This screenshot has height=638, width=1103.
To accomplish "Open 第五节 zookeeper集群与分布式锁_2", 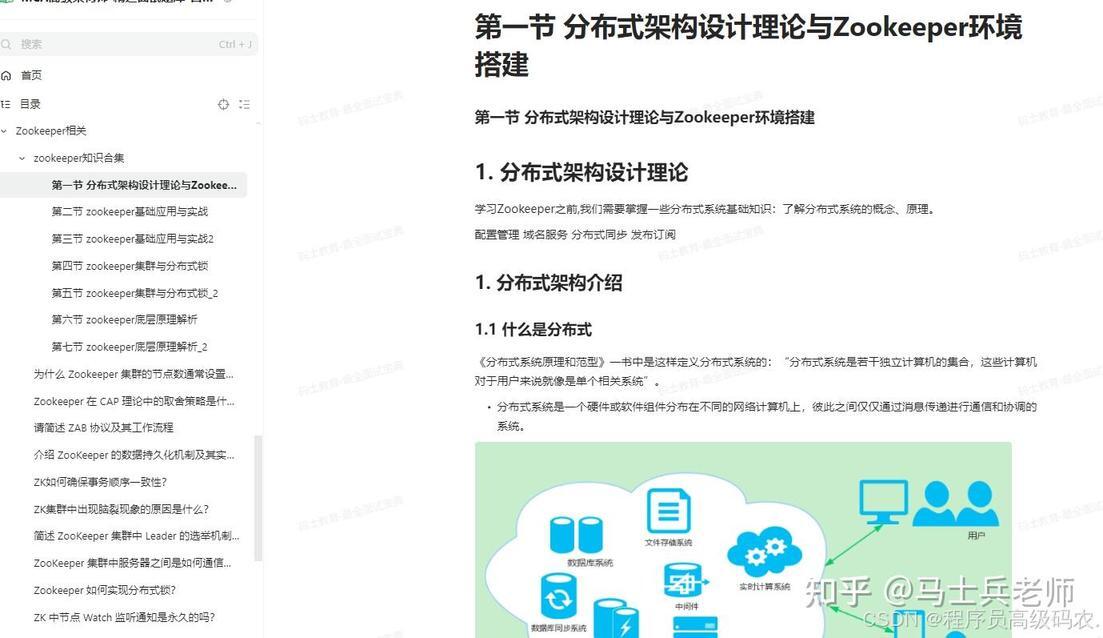I will (135, 293).
